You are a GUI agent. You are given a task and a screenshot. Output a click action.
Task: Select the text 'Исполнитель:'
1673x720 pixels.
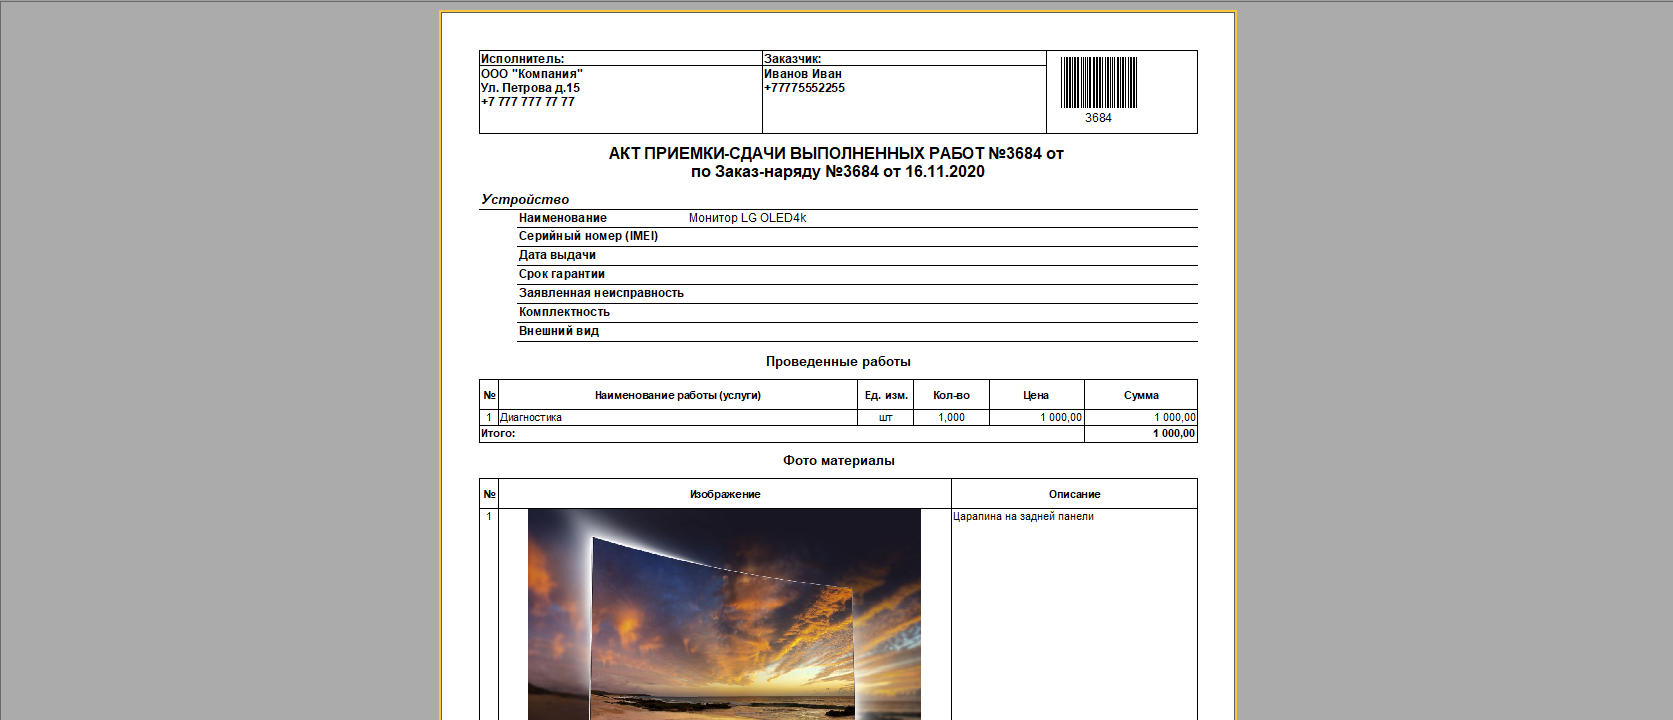click(522, 59)
